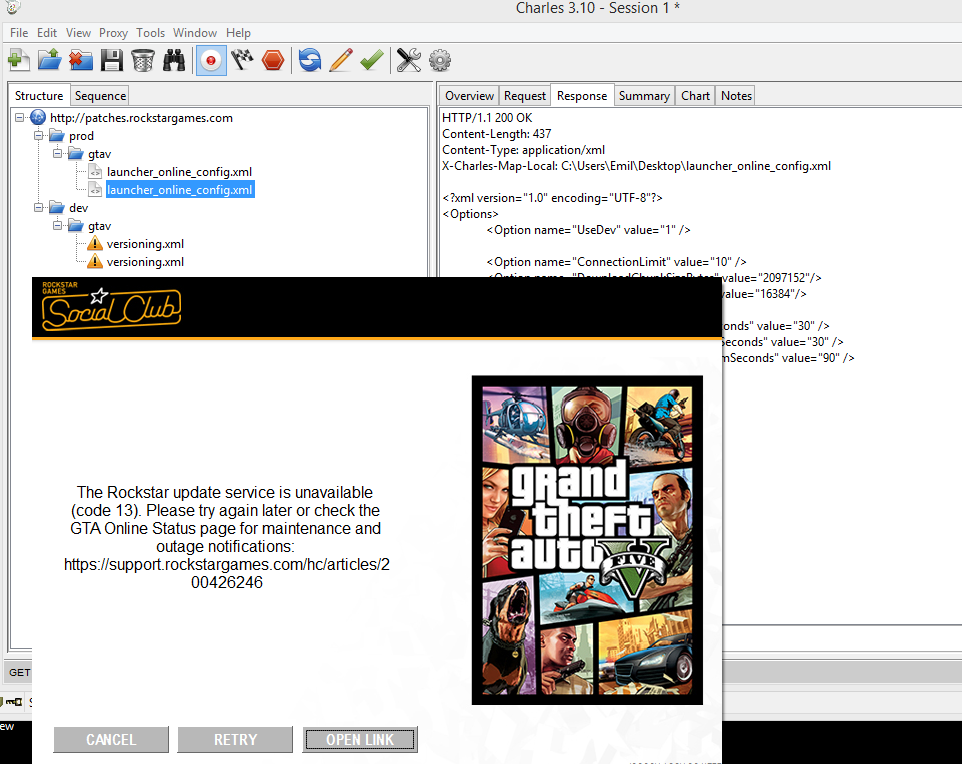The height and width of the screenshot is (764, 962).
Task: Open the Proxy menu
Action: [x=113, y=33]
